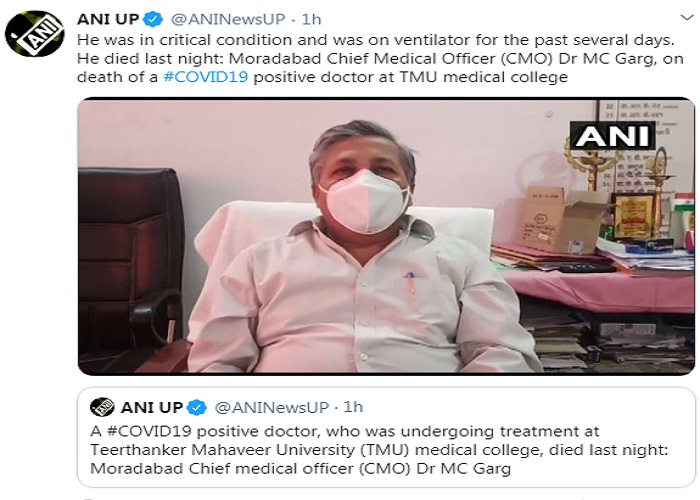This screenshot has width=700, height=500.
Task: Open the small ANI avatar in quoted tweet
Action: point(102,406)
